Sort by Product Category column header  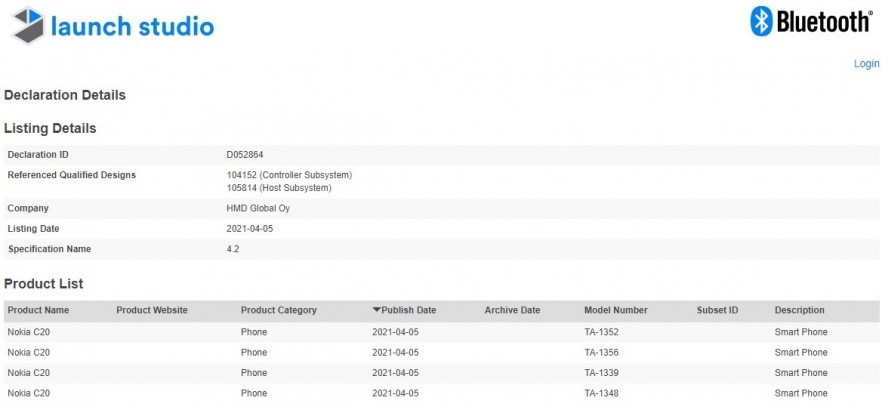tap(279, 310)
